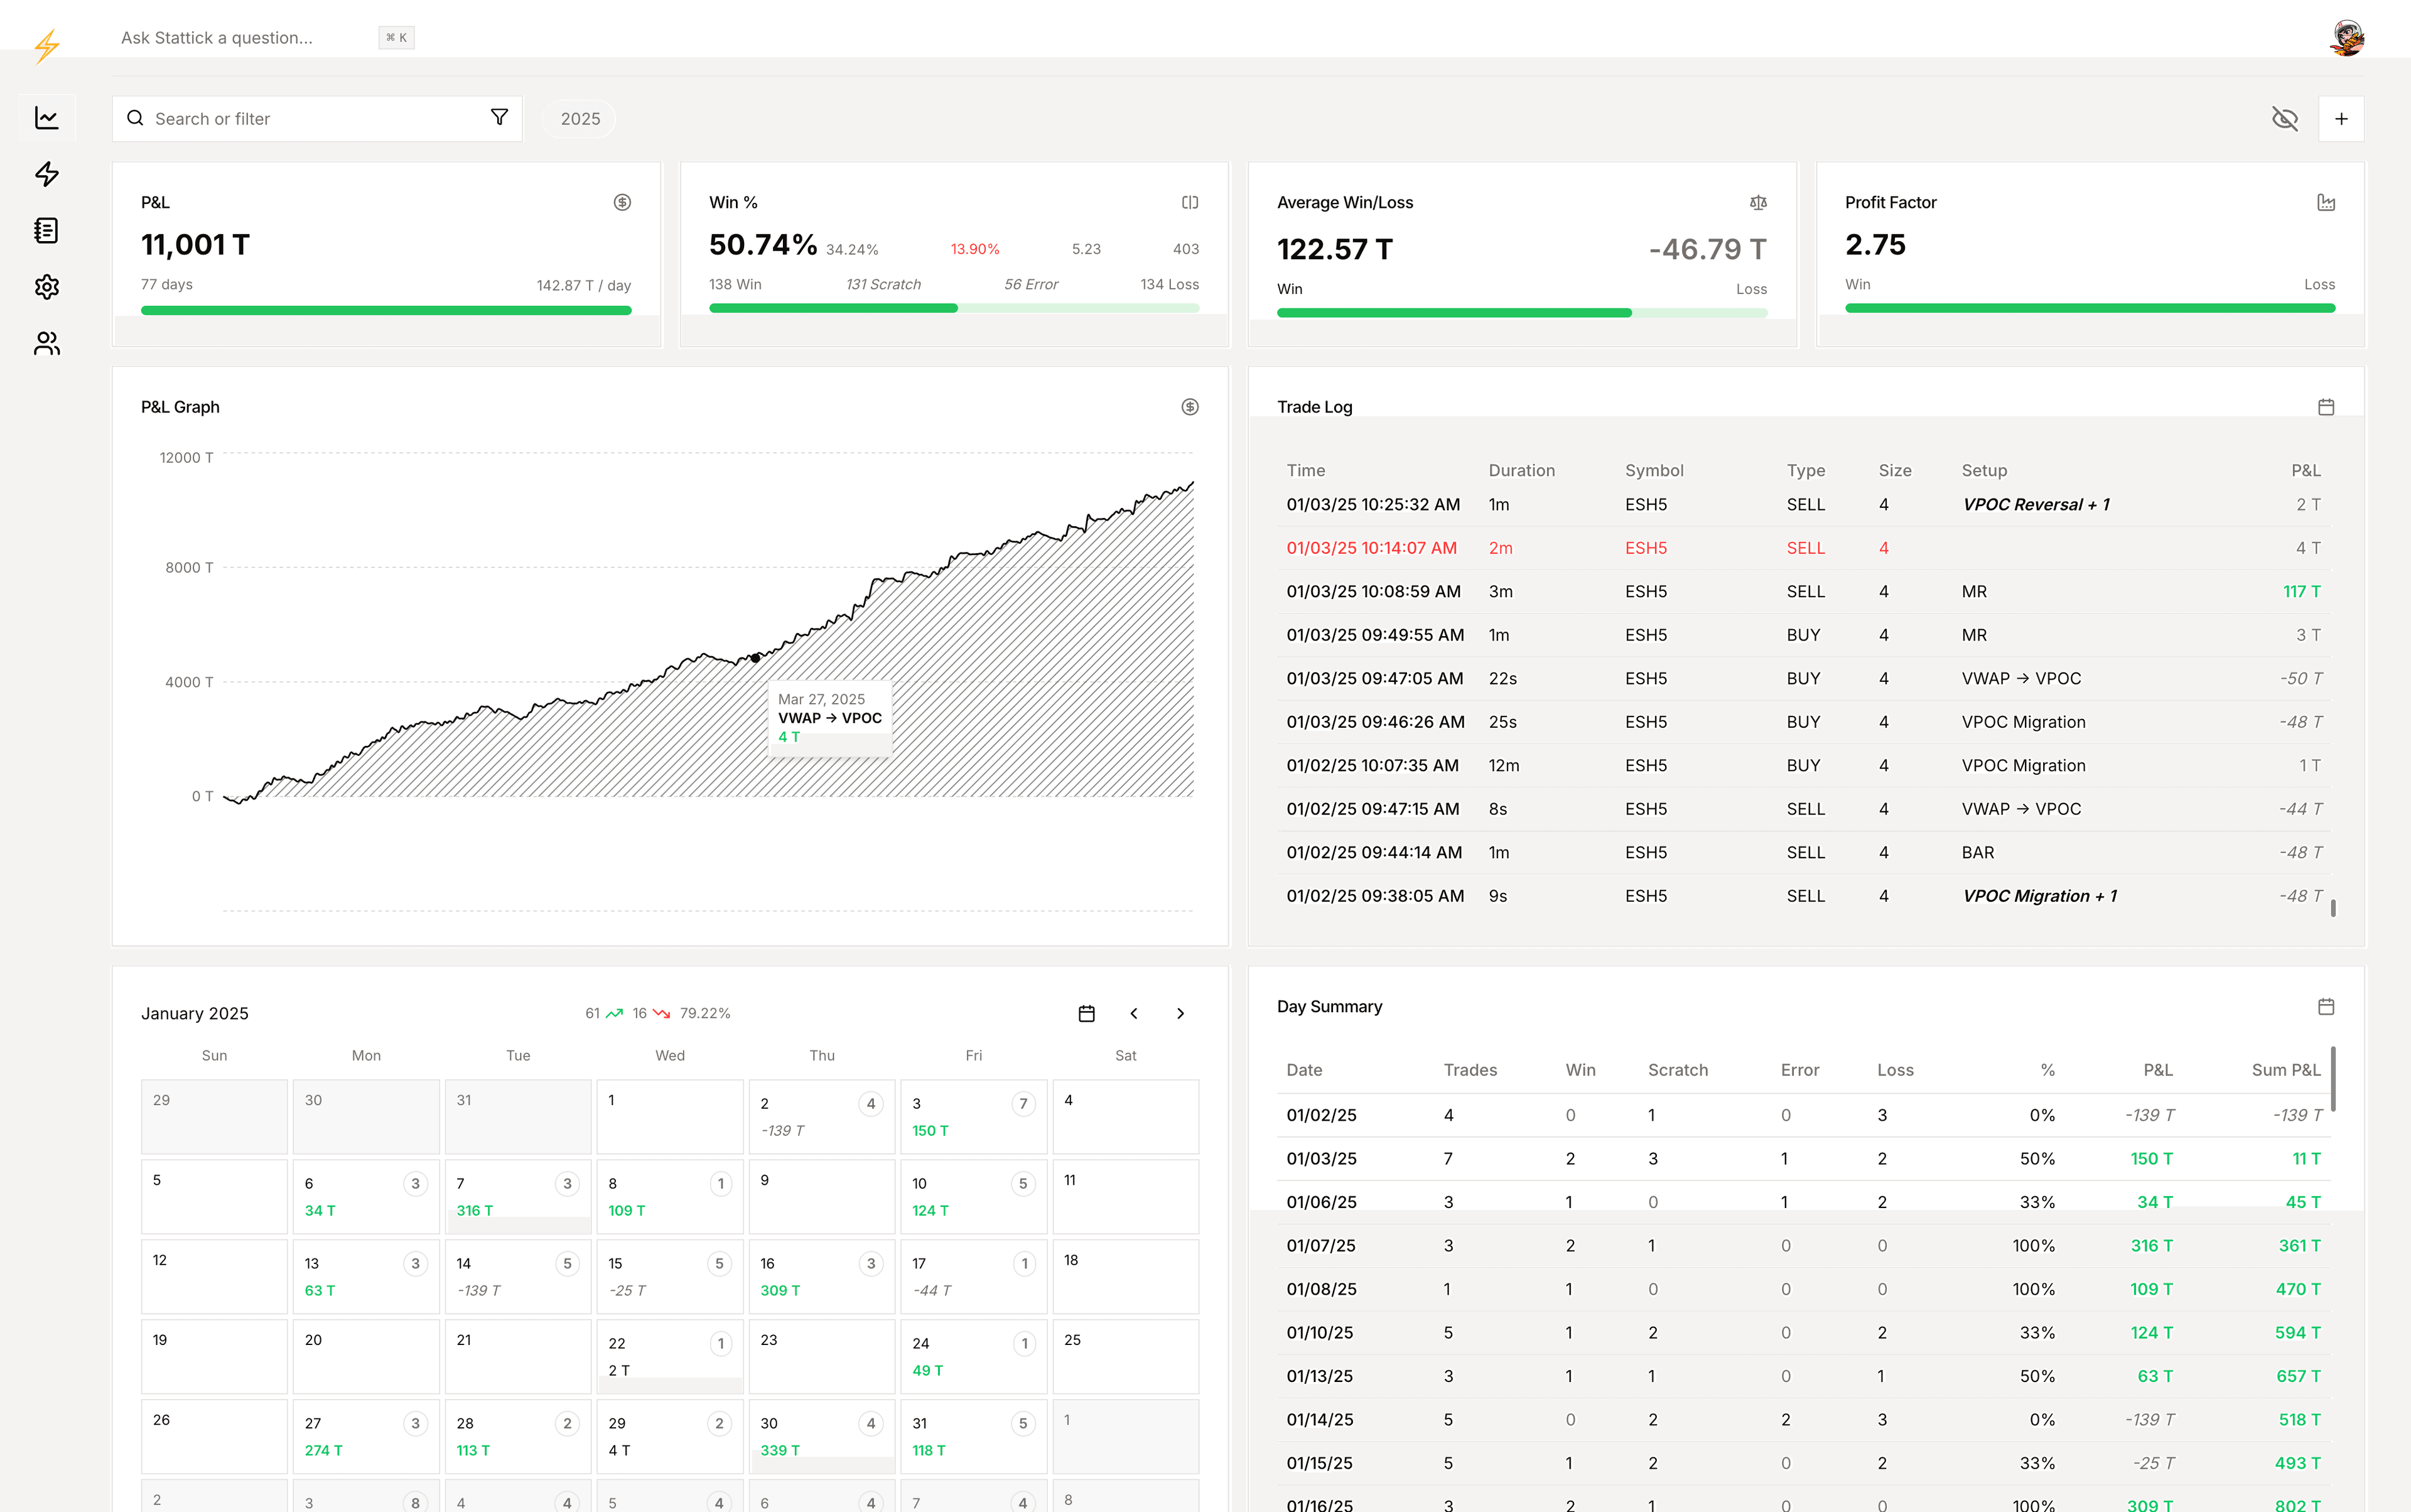The width and height of the screenshot is (2411, 1512).
Task: Go to next month in calendar
Action: 1180,1013
